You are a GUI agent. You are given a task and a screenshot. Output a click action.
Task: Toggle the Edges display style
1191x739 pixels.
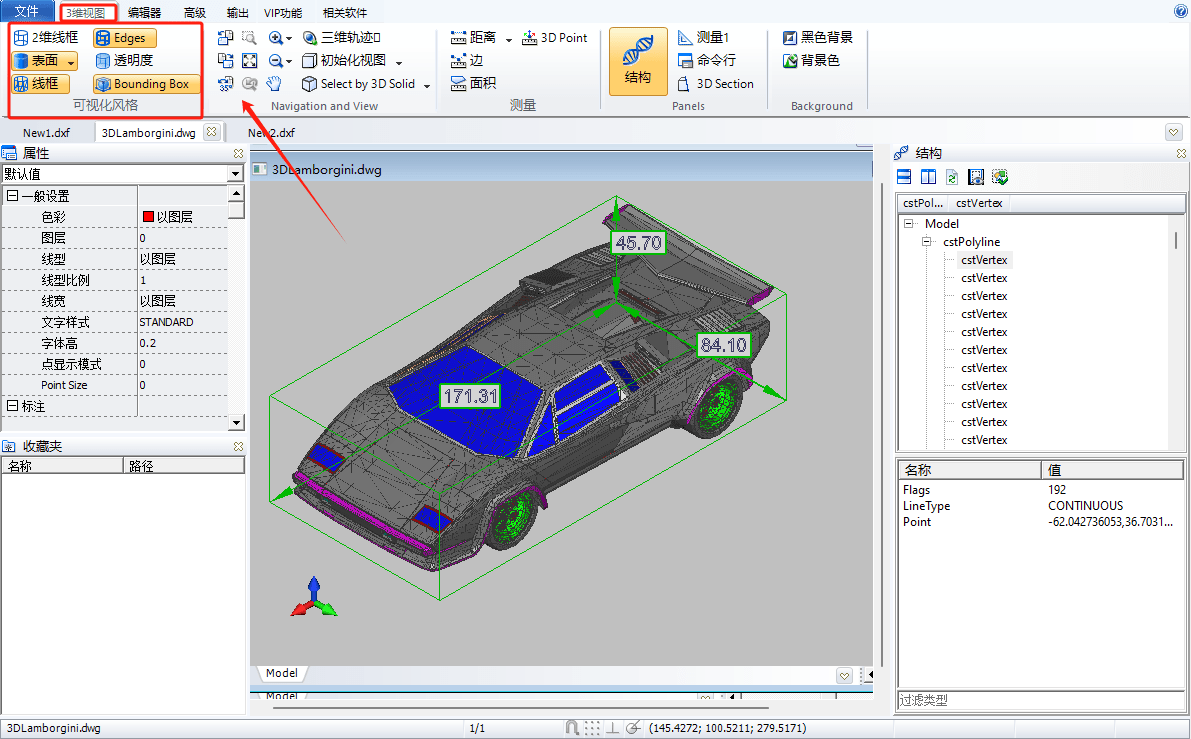tap(125, 38)
